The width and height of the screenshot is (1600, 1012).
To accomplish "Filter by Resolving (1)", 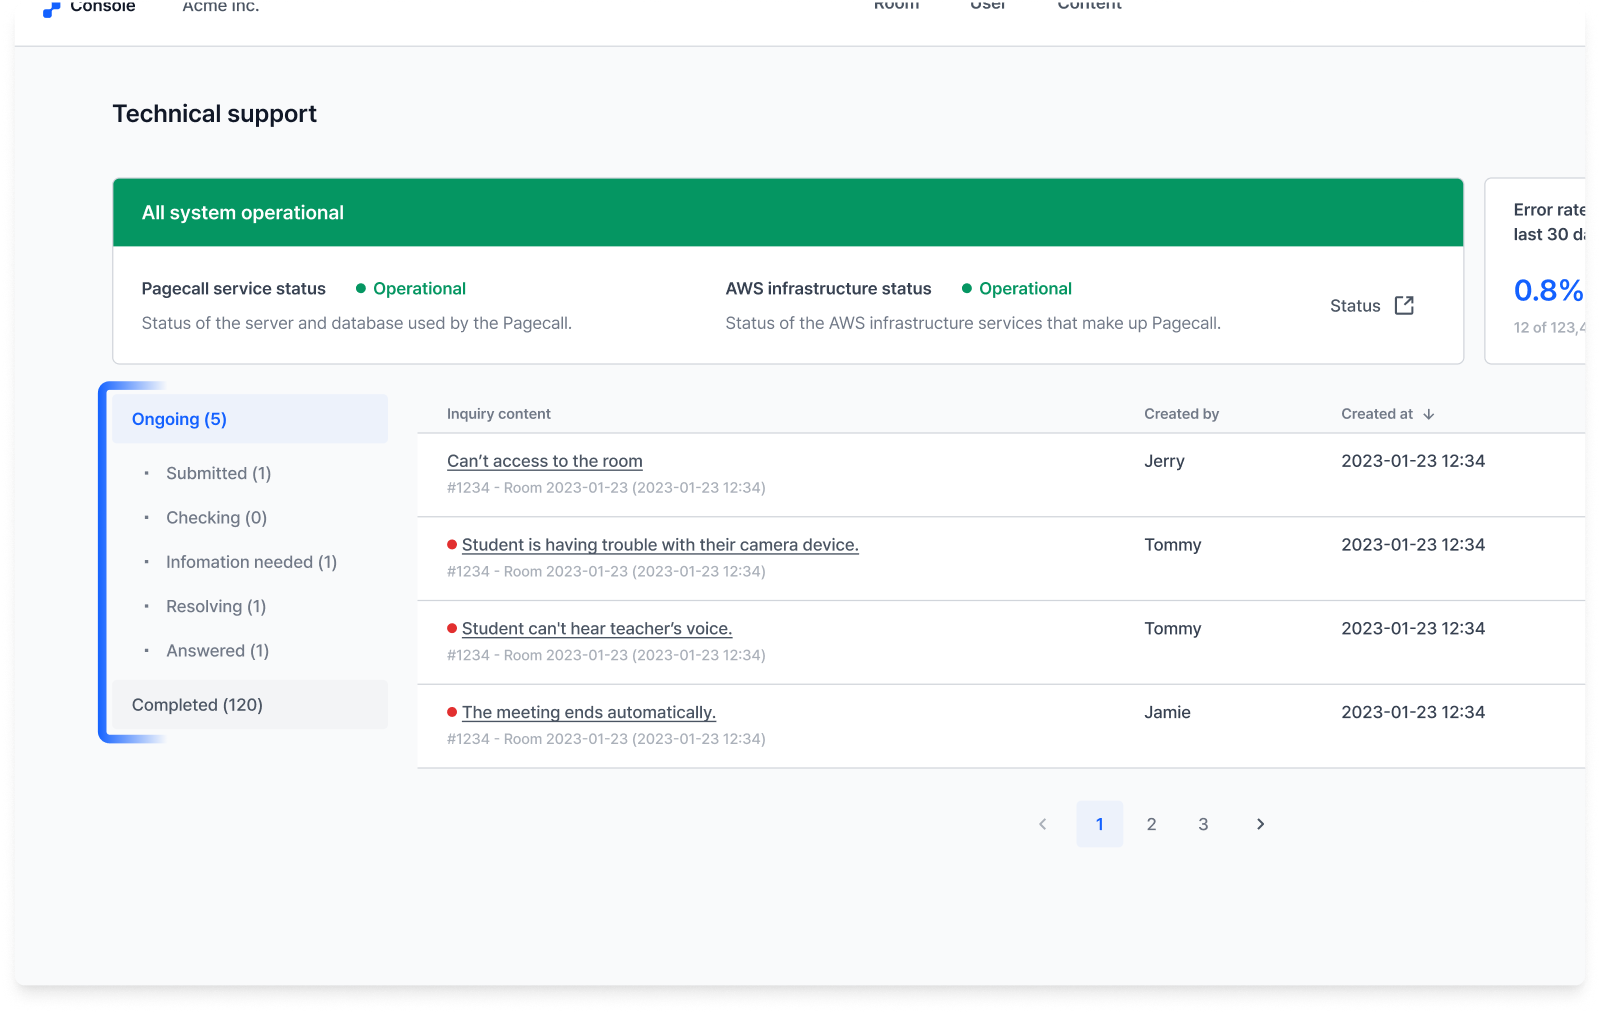I will point(216,606).
